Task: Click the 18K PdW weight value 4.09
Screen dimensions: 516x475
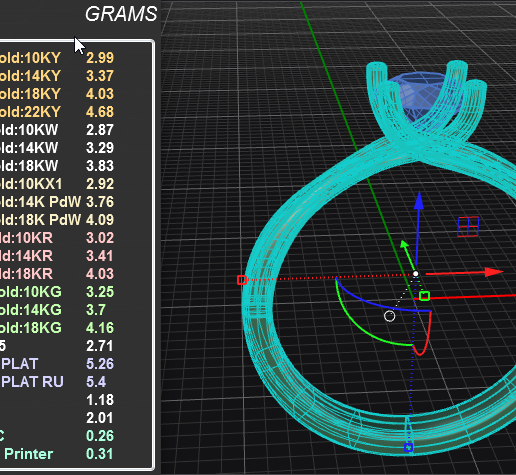Action: pyautogui.click(x=100, y=220)
